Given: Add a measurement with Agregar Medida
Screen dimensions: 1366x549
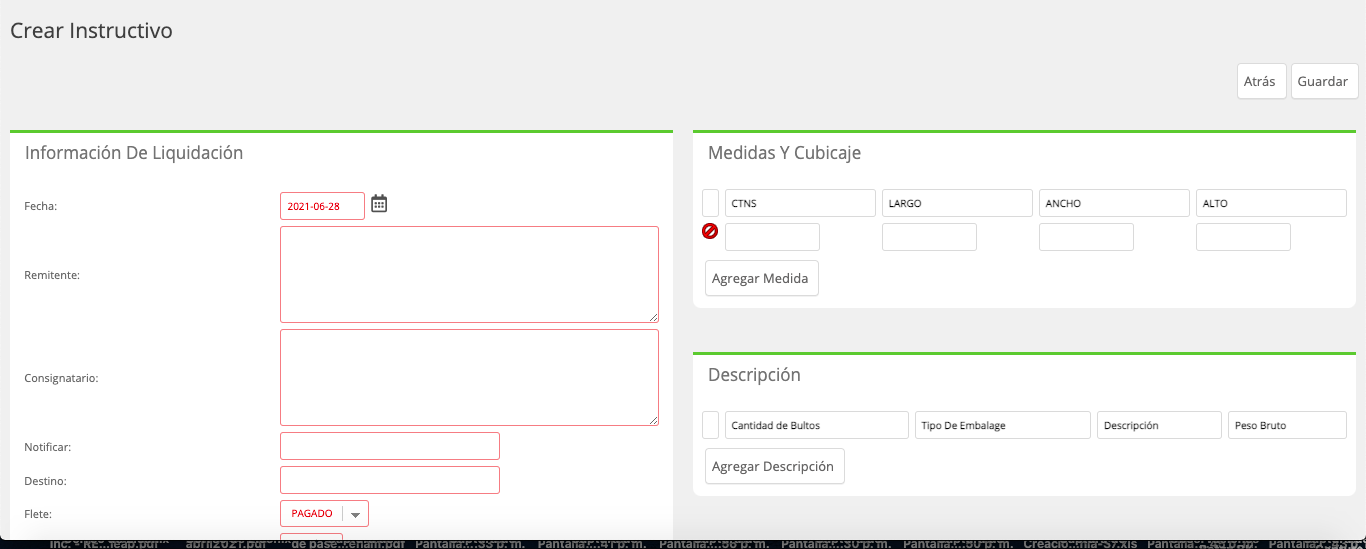Looking at the screenshot, I should coord(762,278).
